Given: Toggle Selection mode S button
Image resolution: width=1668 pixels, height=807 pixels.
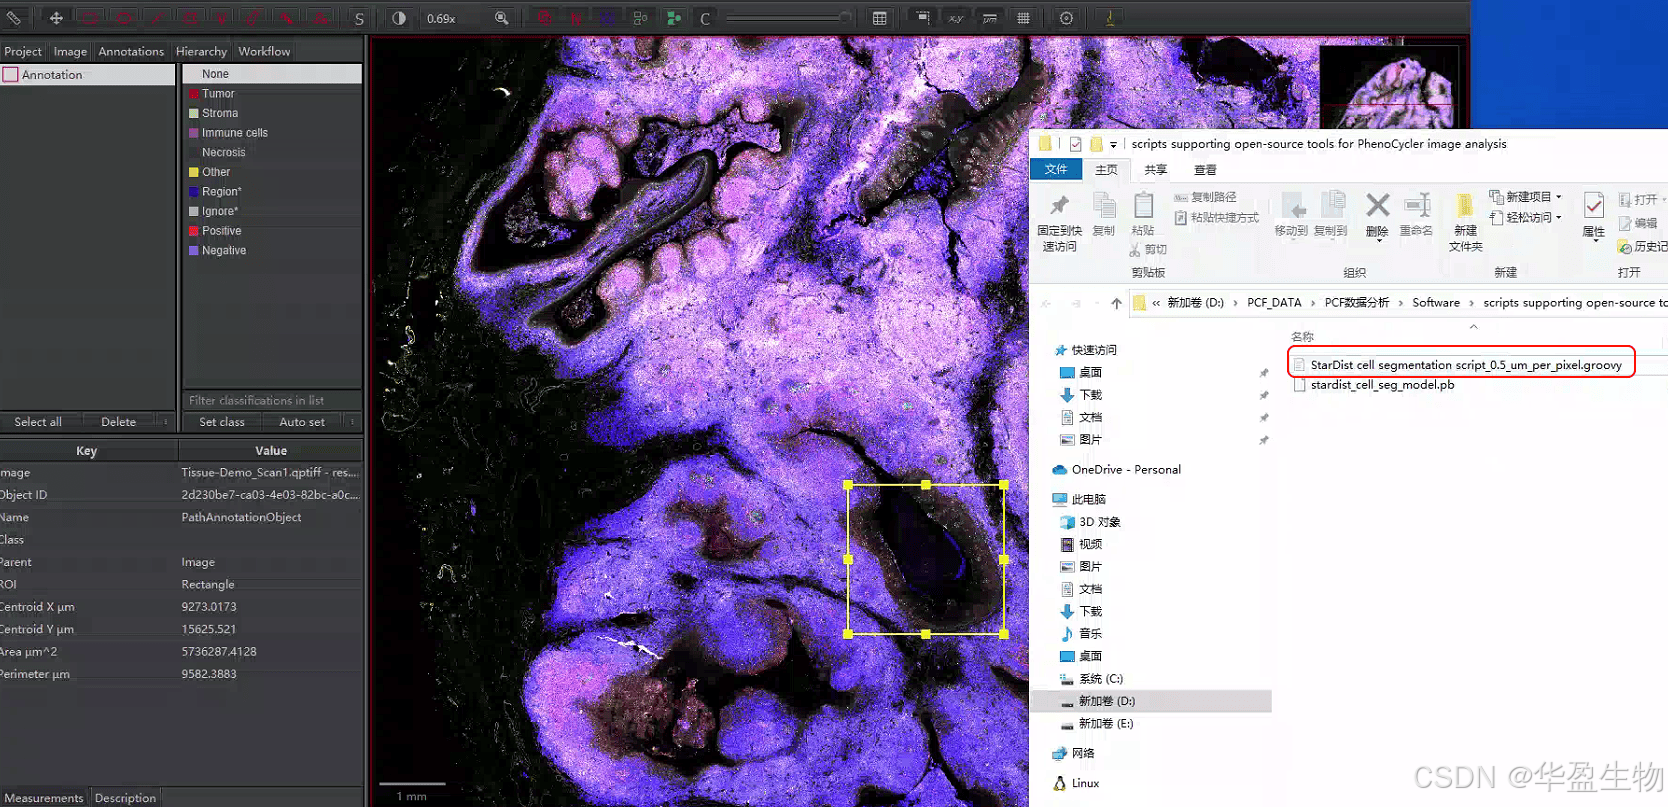Looking at the screenshot, I should (x=359, y=18).
